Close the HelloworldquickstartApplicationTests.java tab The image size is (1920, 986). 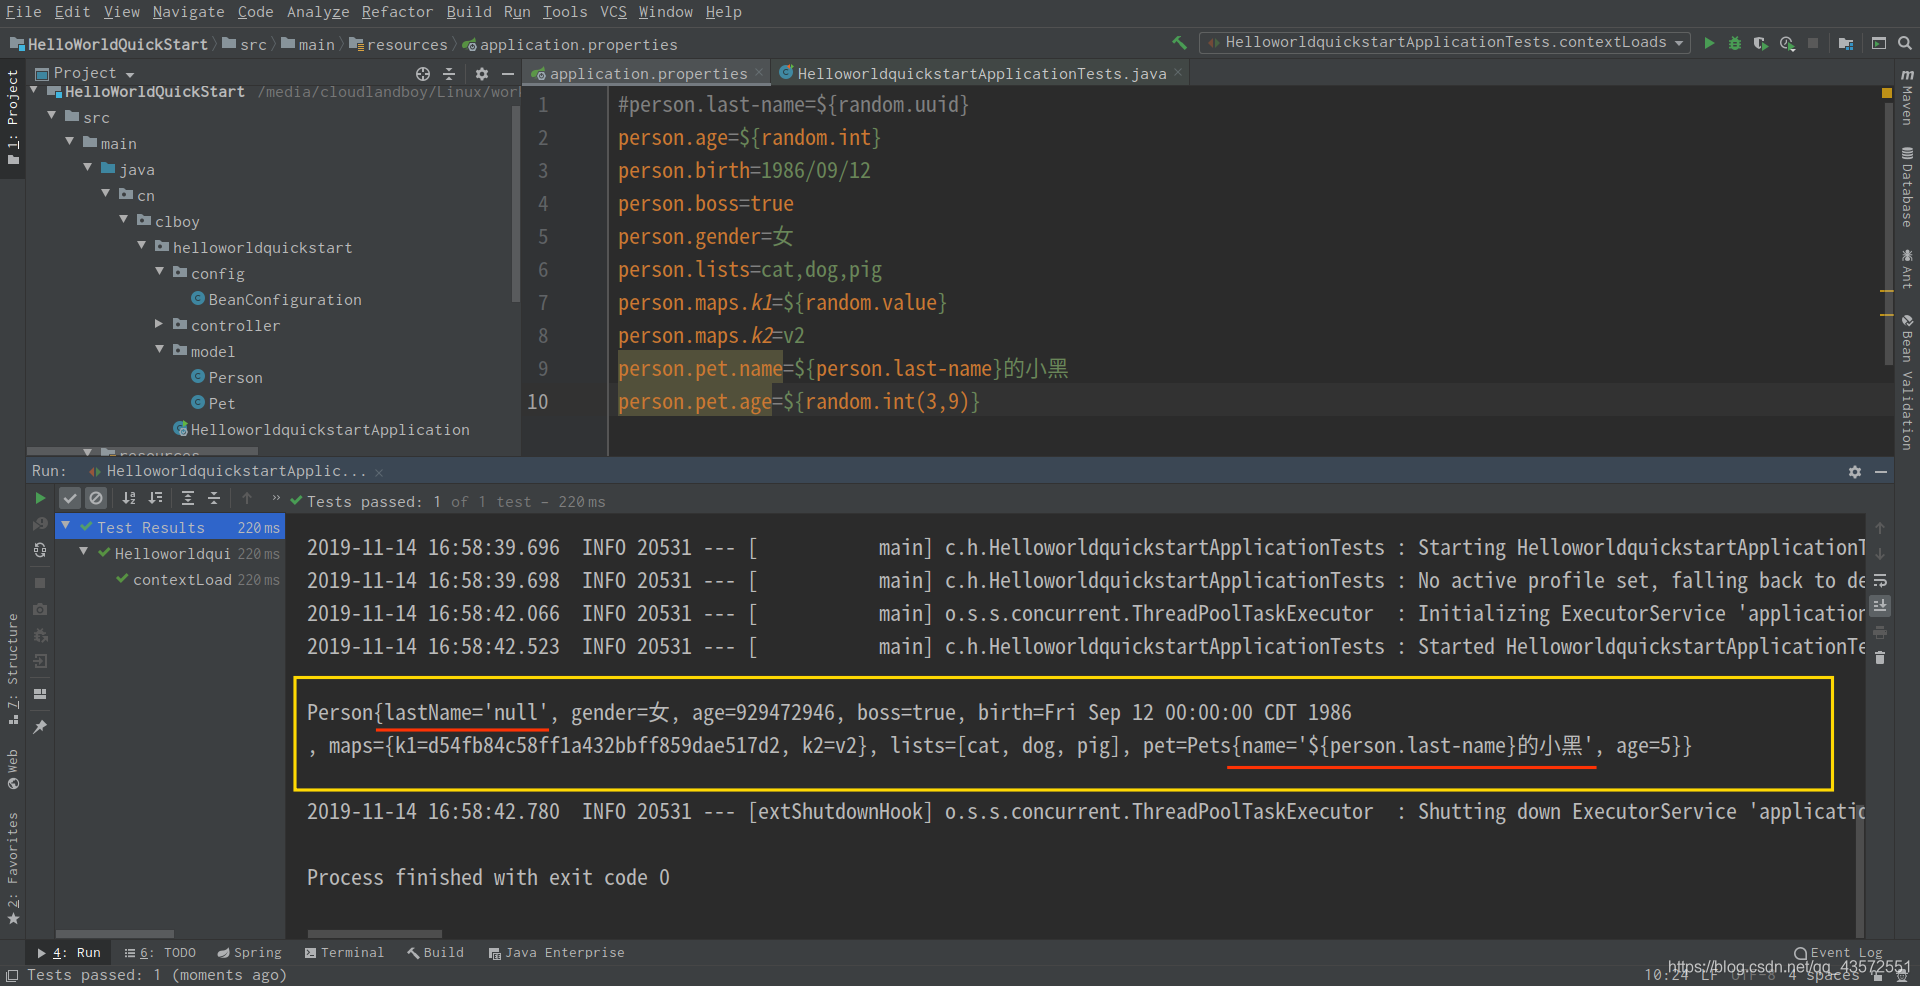[x=1178, y=73]
